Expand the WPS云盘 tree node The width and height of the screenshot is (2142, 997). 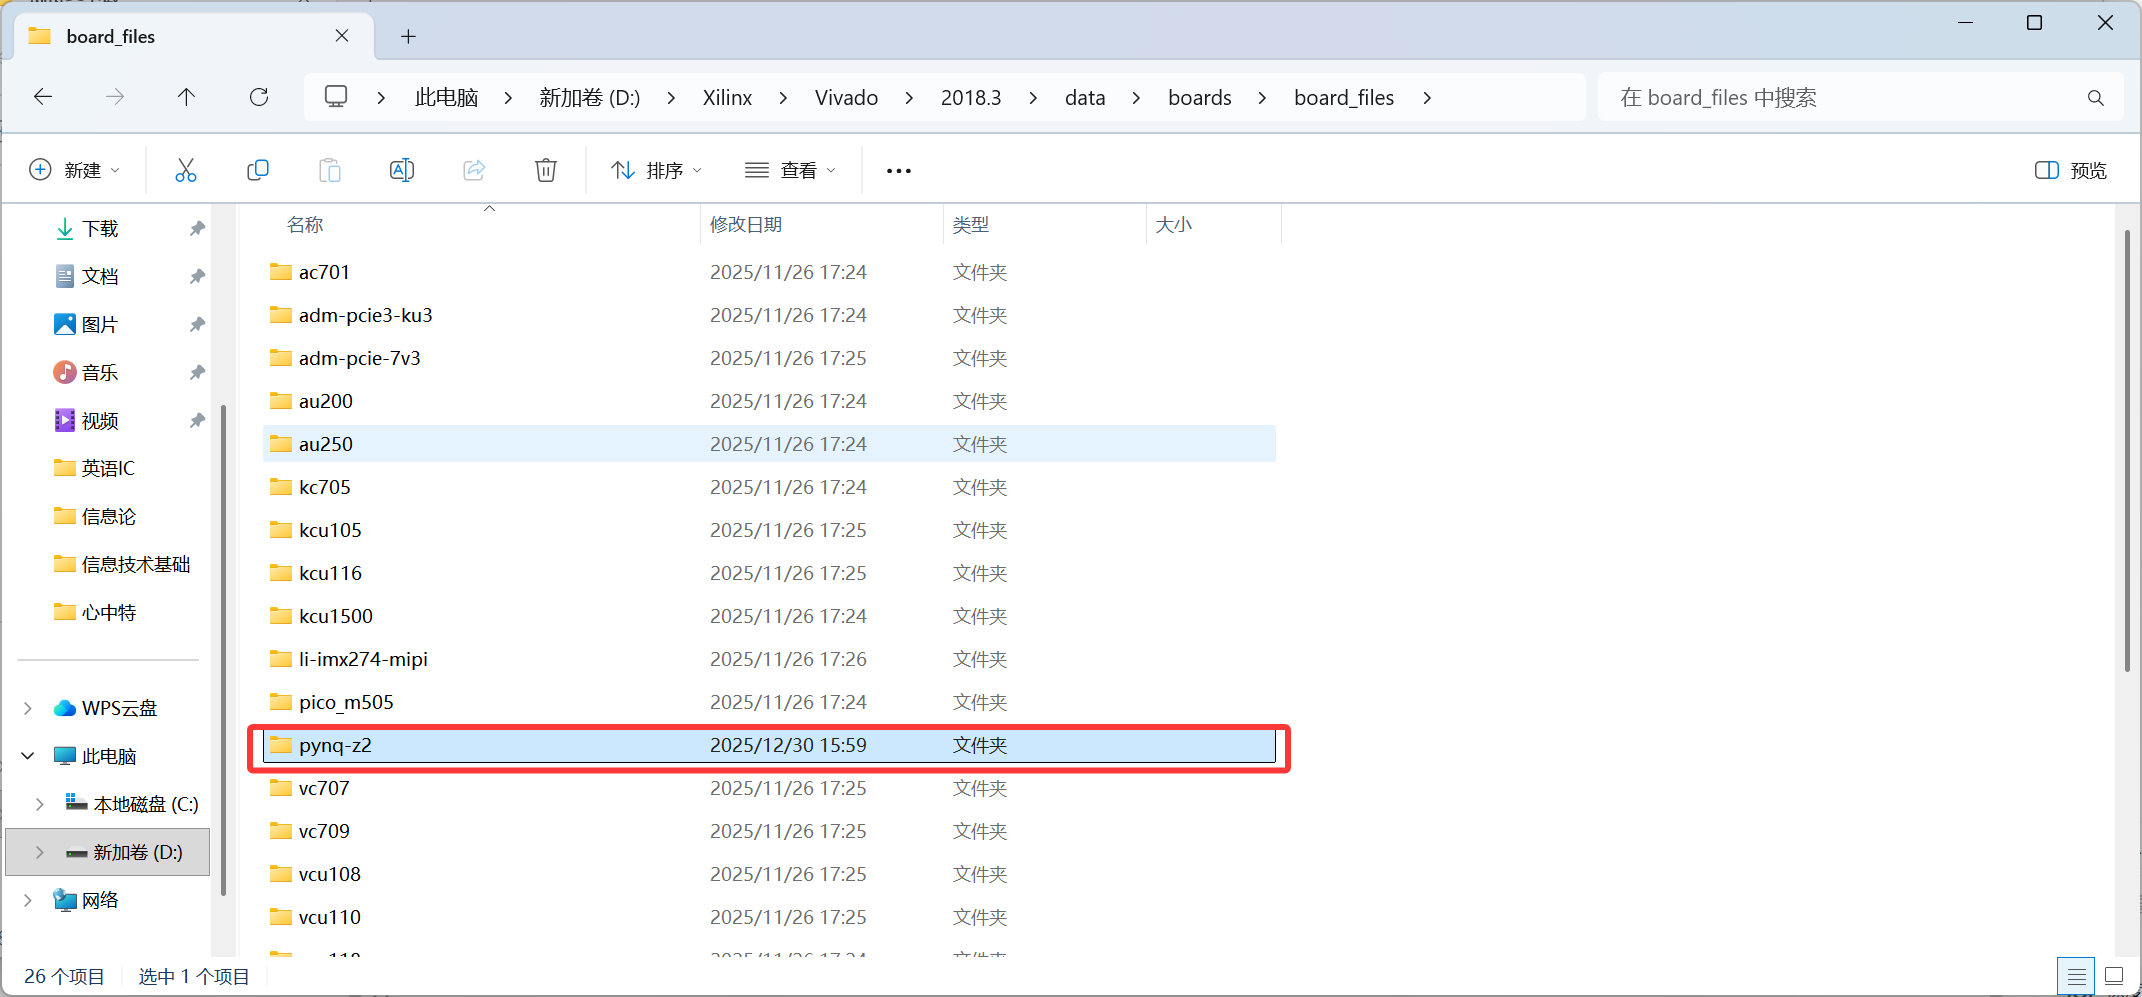point(28,708)
